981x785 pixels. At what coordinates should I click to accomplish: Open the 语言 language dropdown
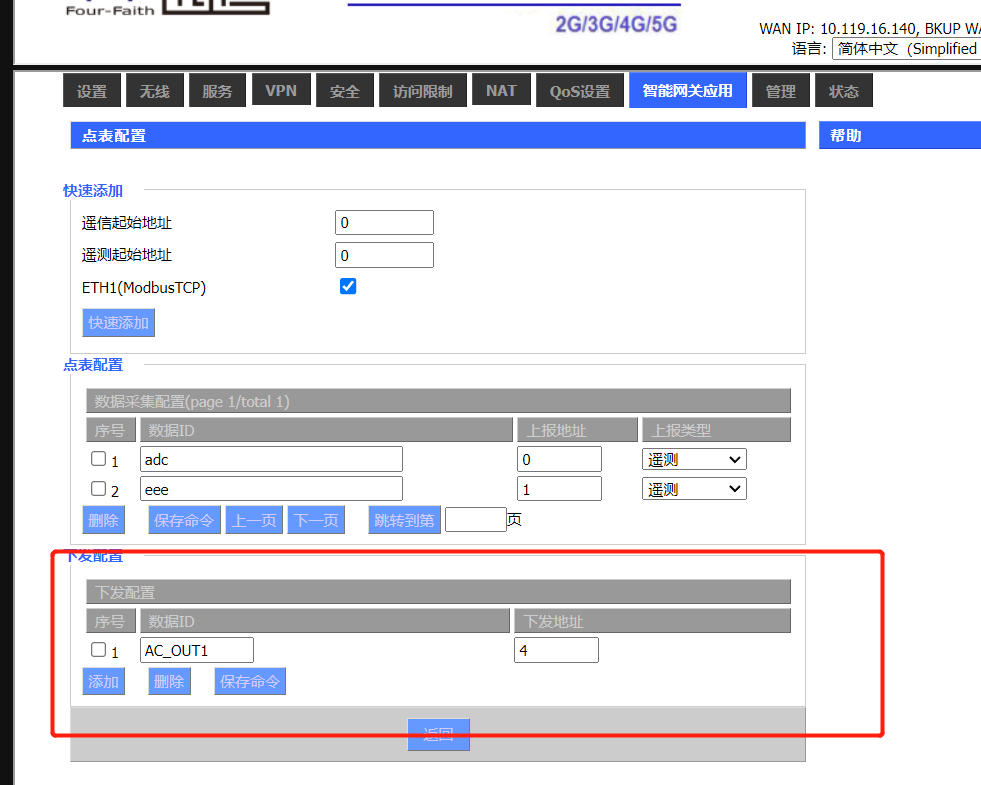coord(905,49)
